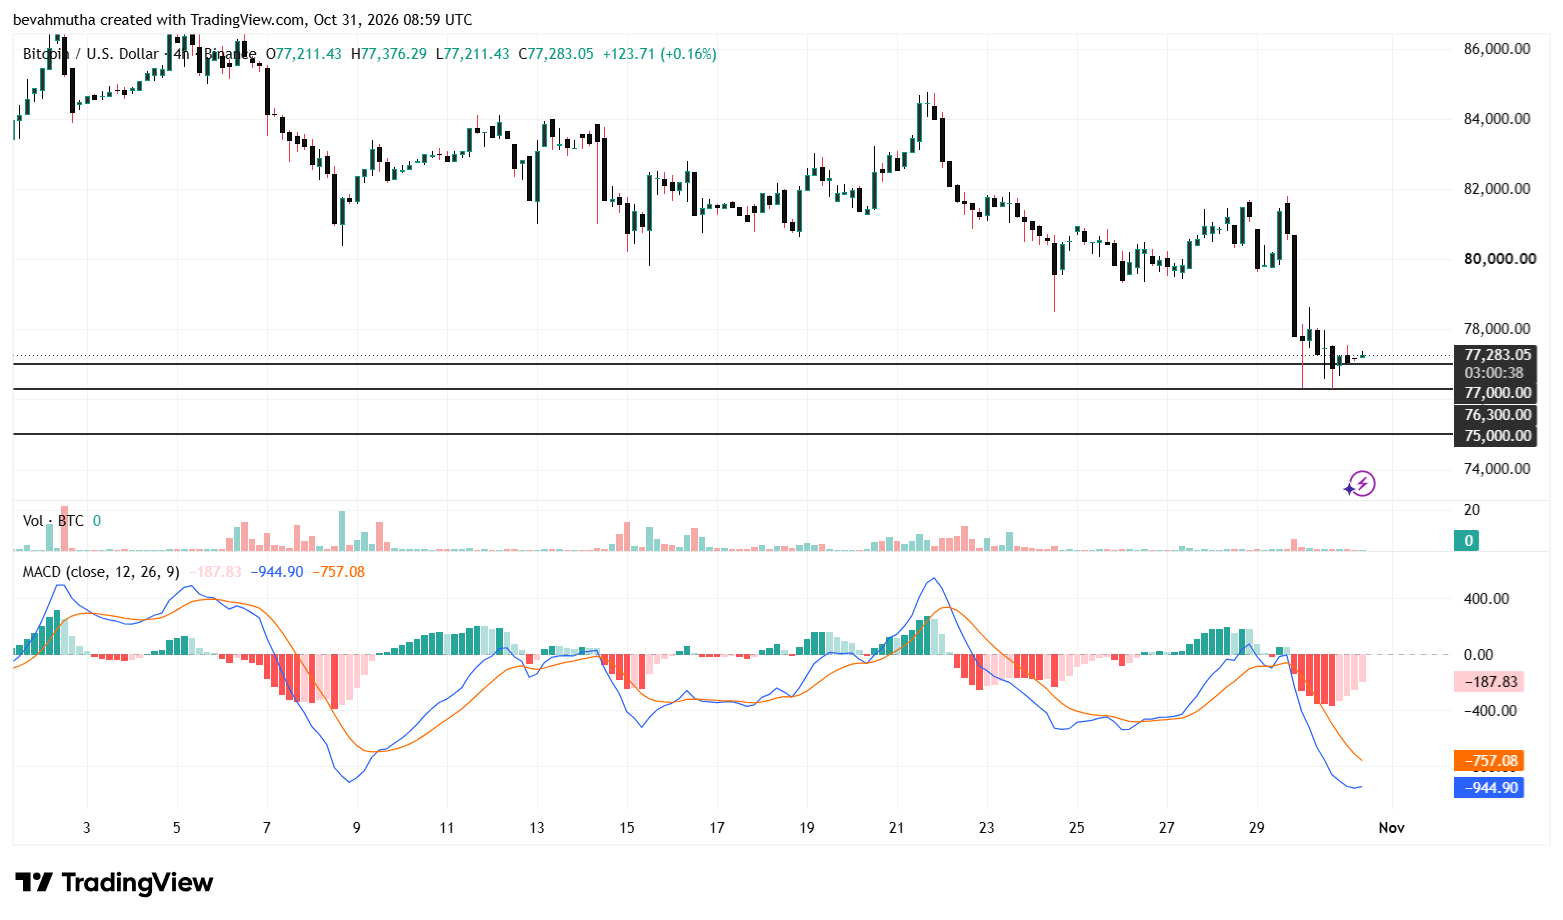Select the Vol · BTC indicator label
The width and height of the screenshot is (1563, 920).
point(54,521)
